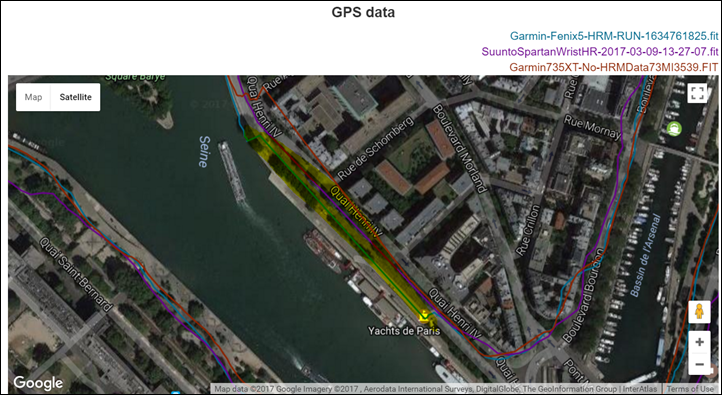Open the SuuntoSpartanWristHR .fit file link
This screenshot has height=395, width=722.
click(x=600, y=52)
